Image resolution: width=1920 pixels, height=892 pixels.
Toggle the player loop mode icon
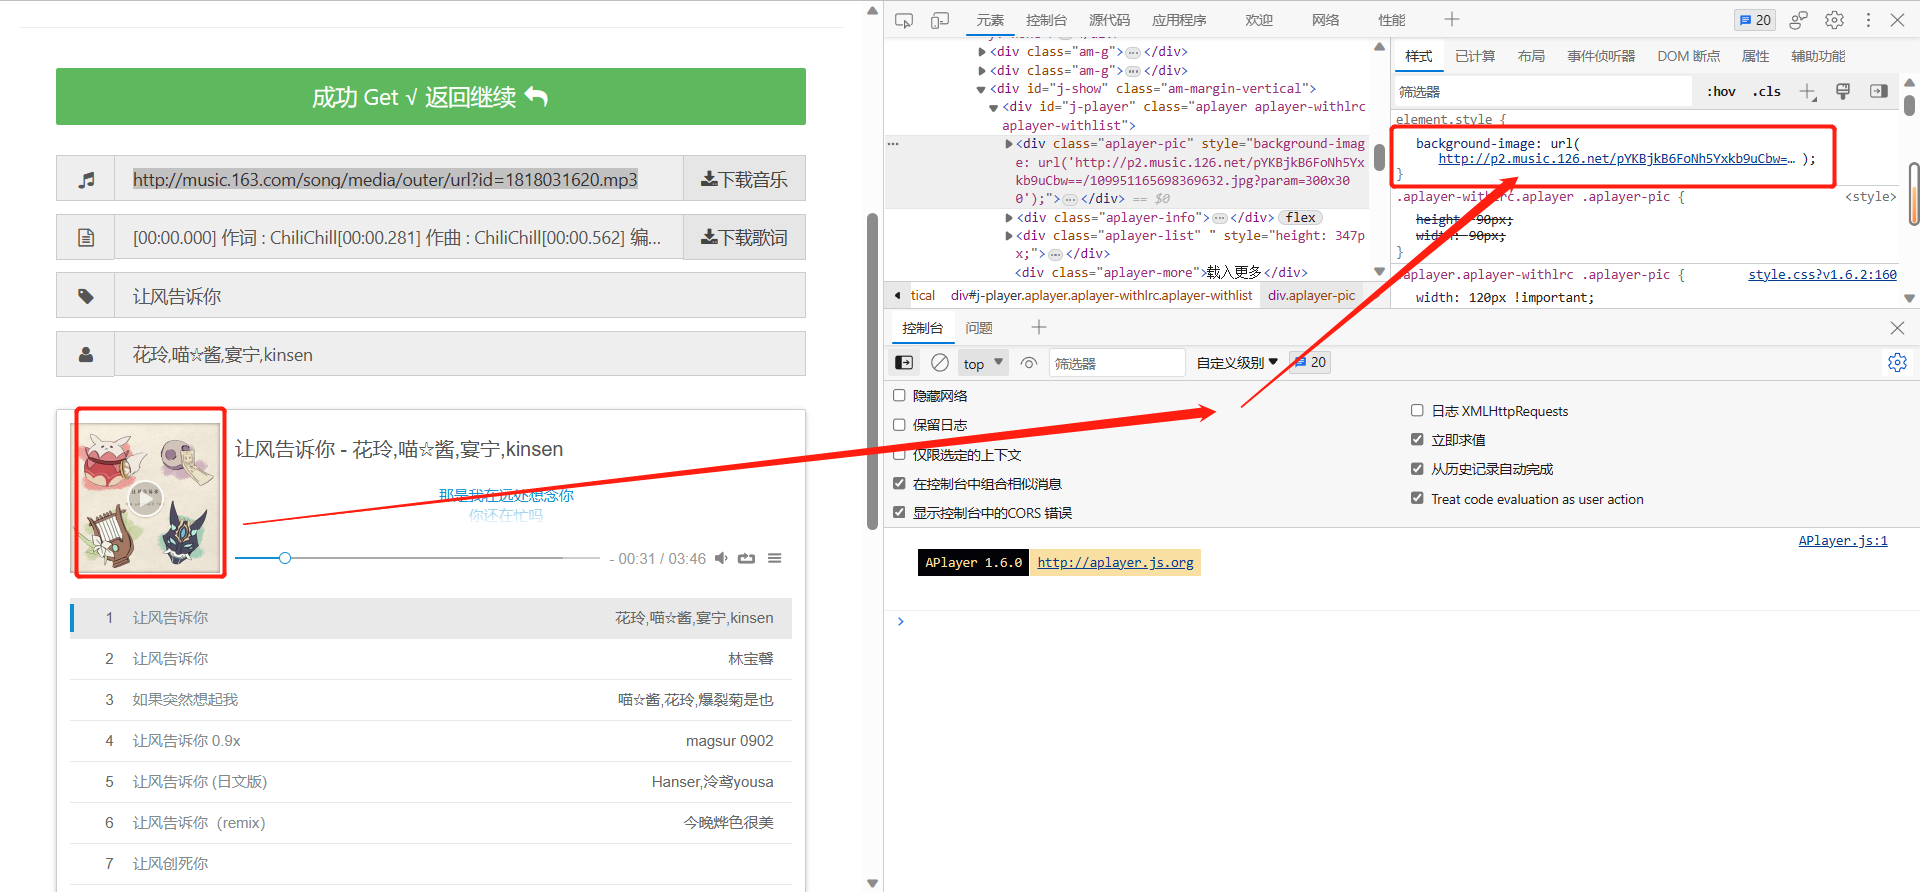[746, 558]
